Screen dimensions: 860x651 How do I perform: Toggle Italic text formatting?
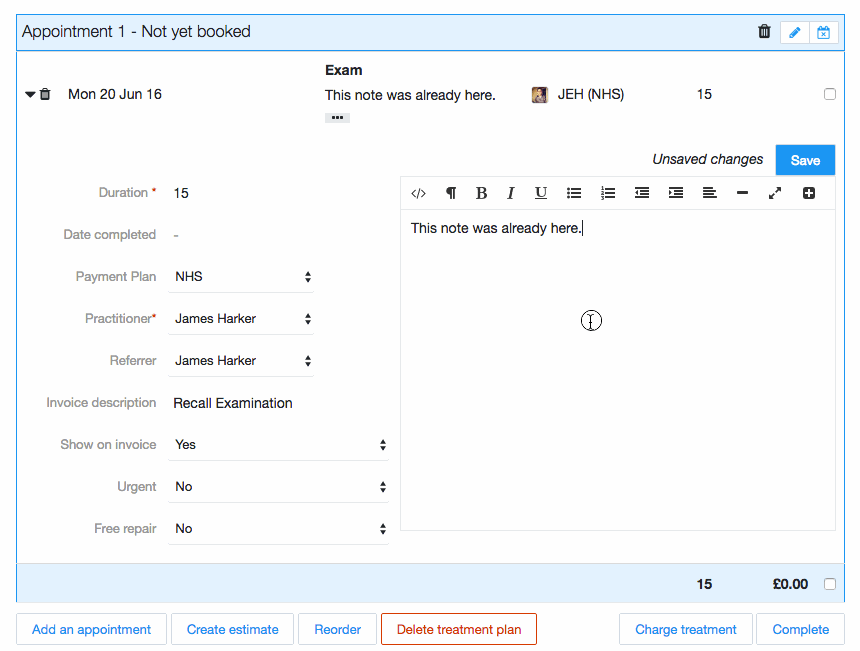point(510,193)
